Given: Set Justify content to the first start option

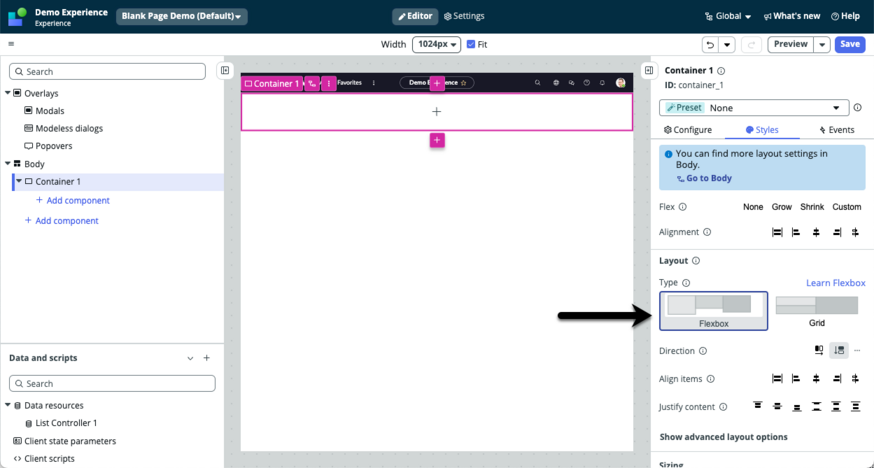Looking at the screenshot, I should click(x=758, y=406).
